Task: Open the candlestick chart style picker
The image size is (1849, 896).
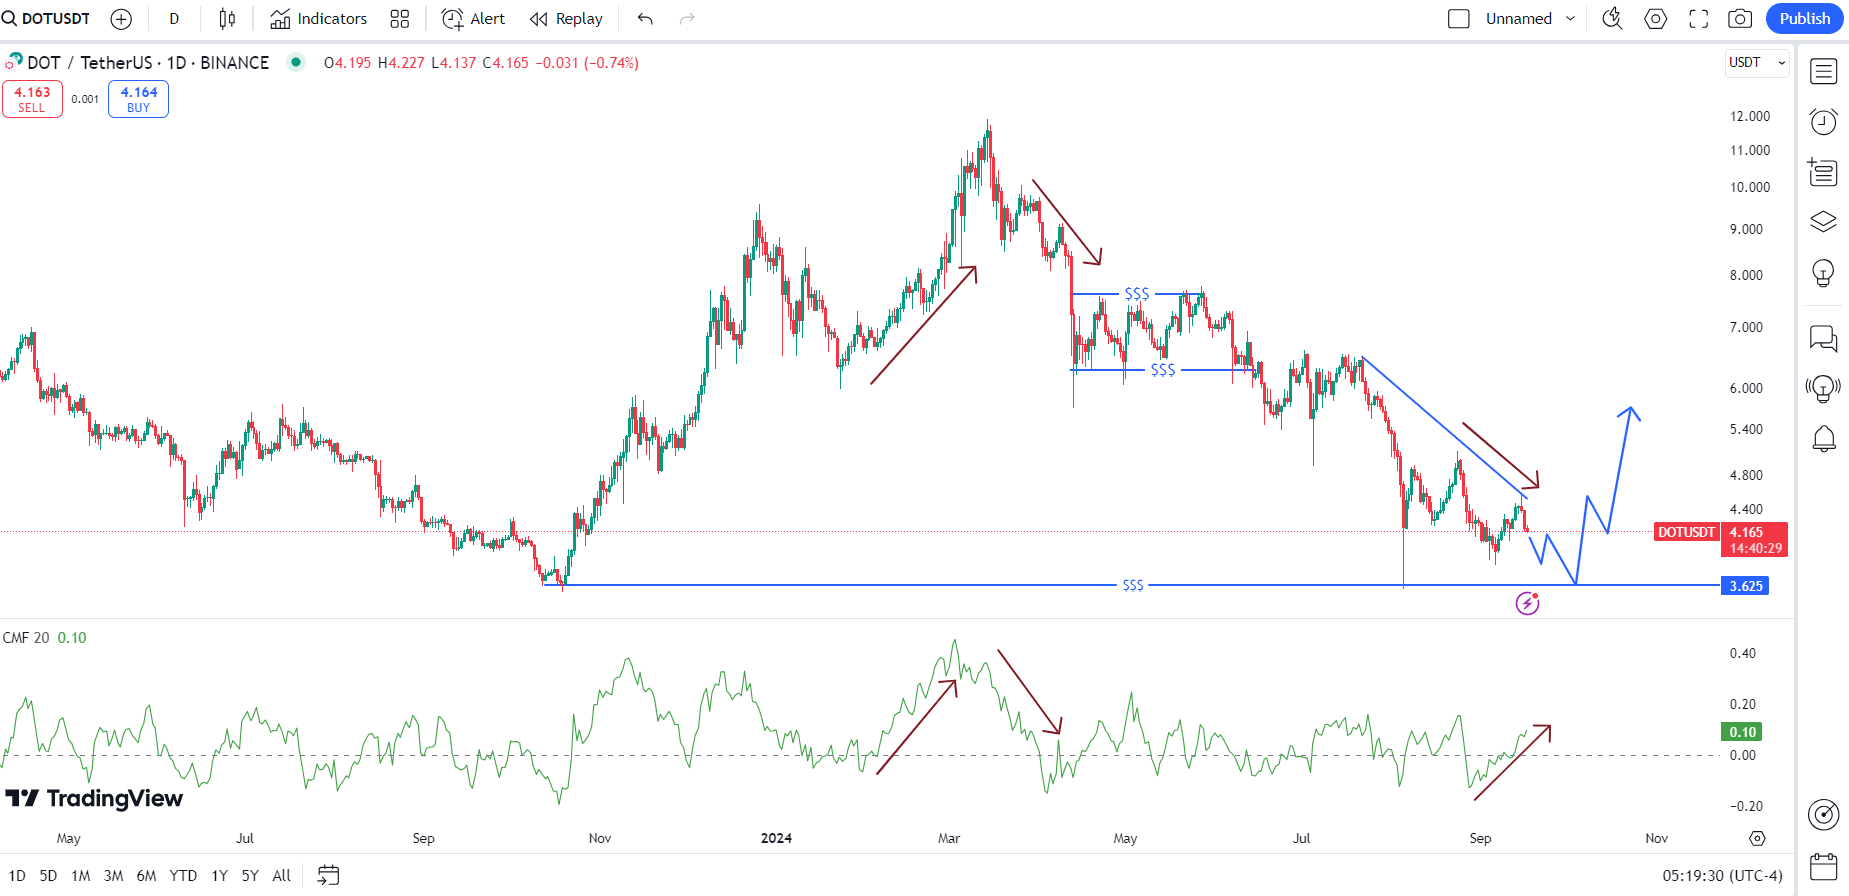Action: 227,19
